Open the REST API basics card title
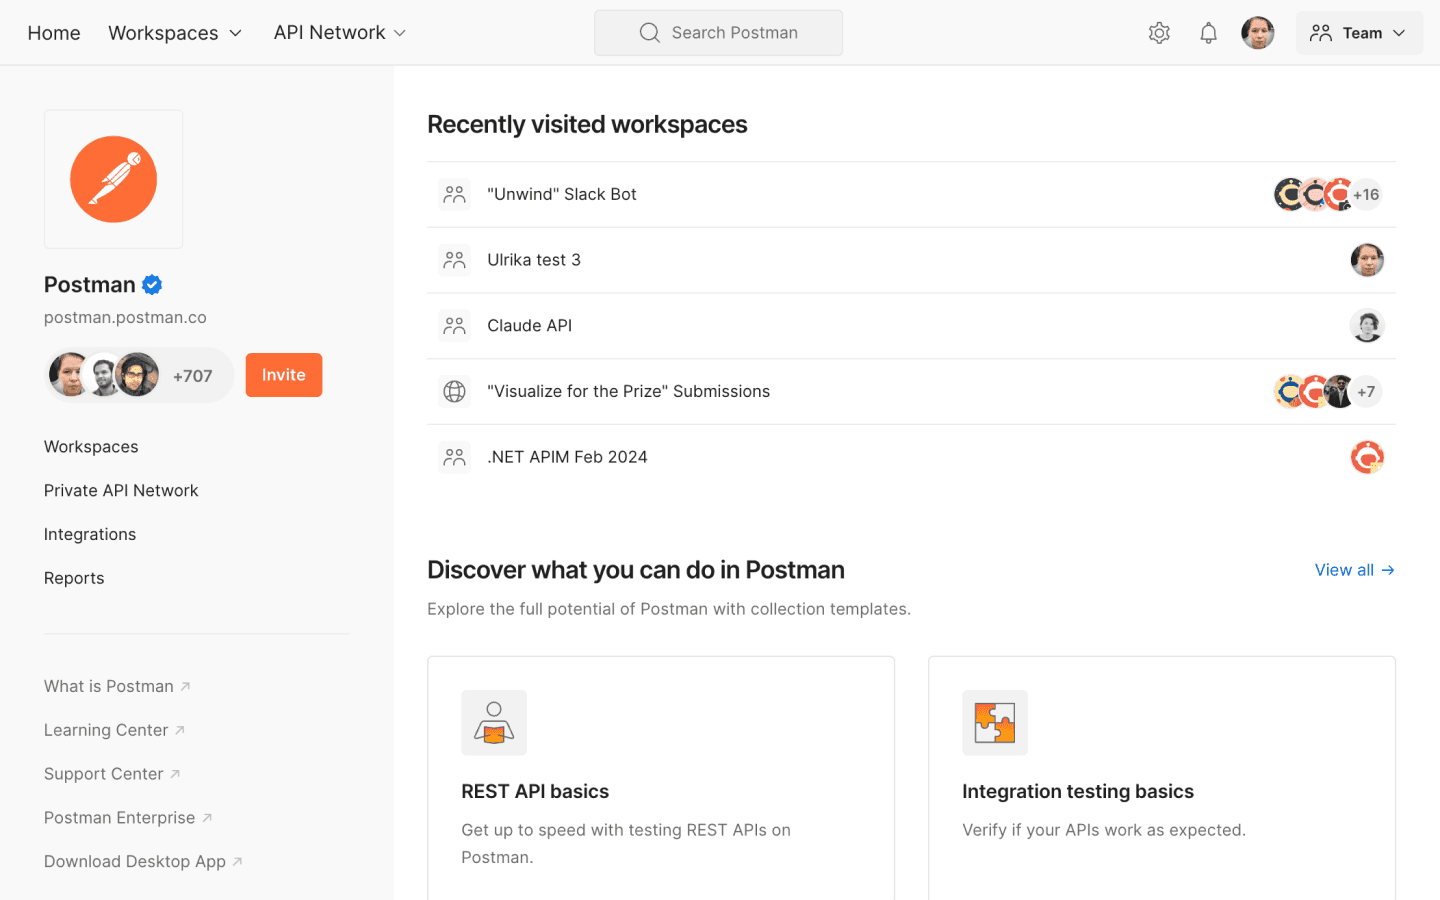Viewport: 1440px width, 900px height. [x=535, y=791]
